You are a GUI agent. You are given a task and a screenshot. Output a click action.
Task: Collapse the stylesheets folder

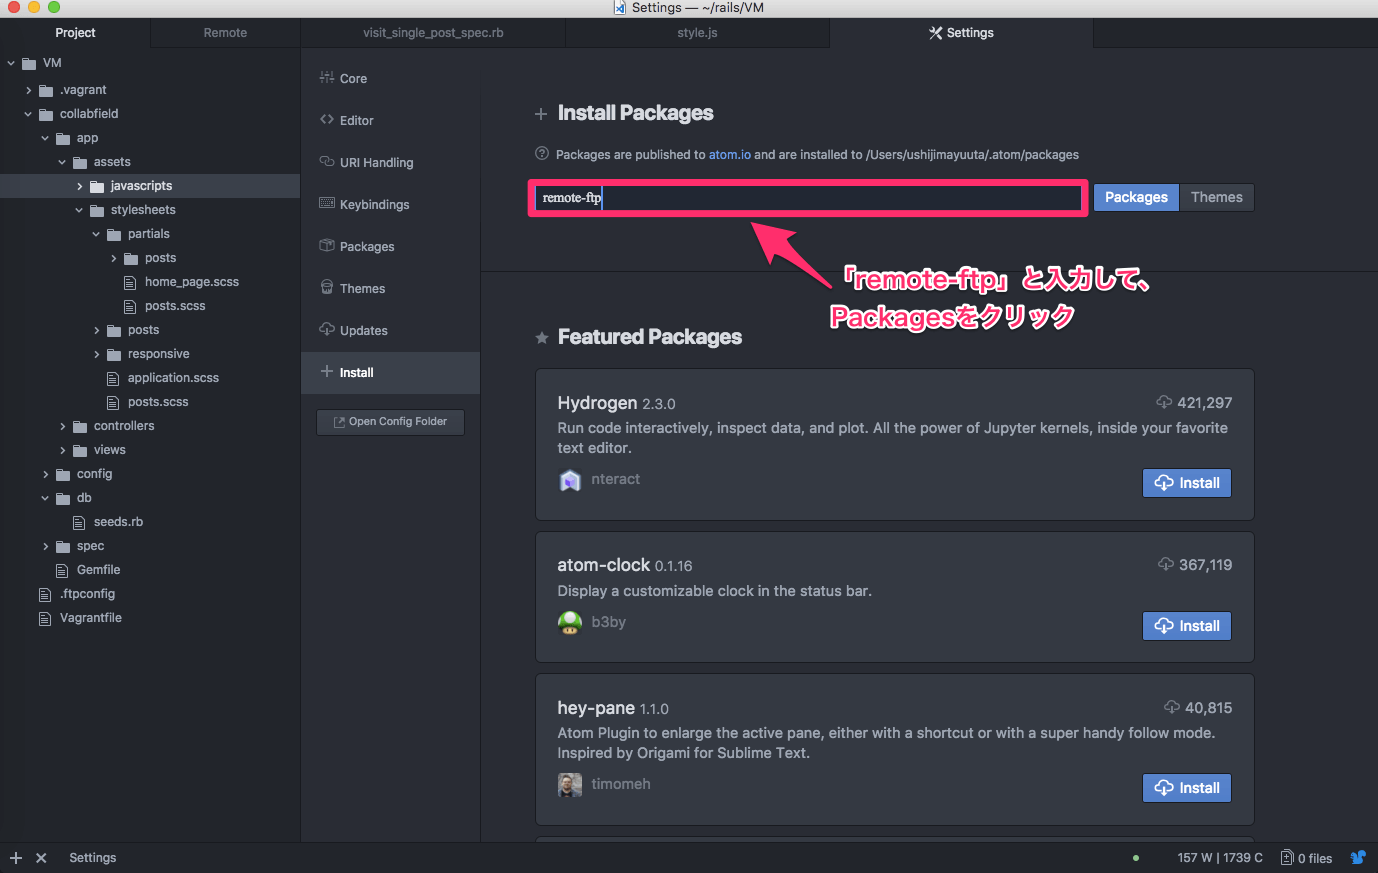click(x=80, y=210)
